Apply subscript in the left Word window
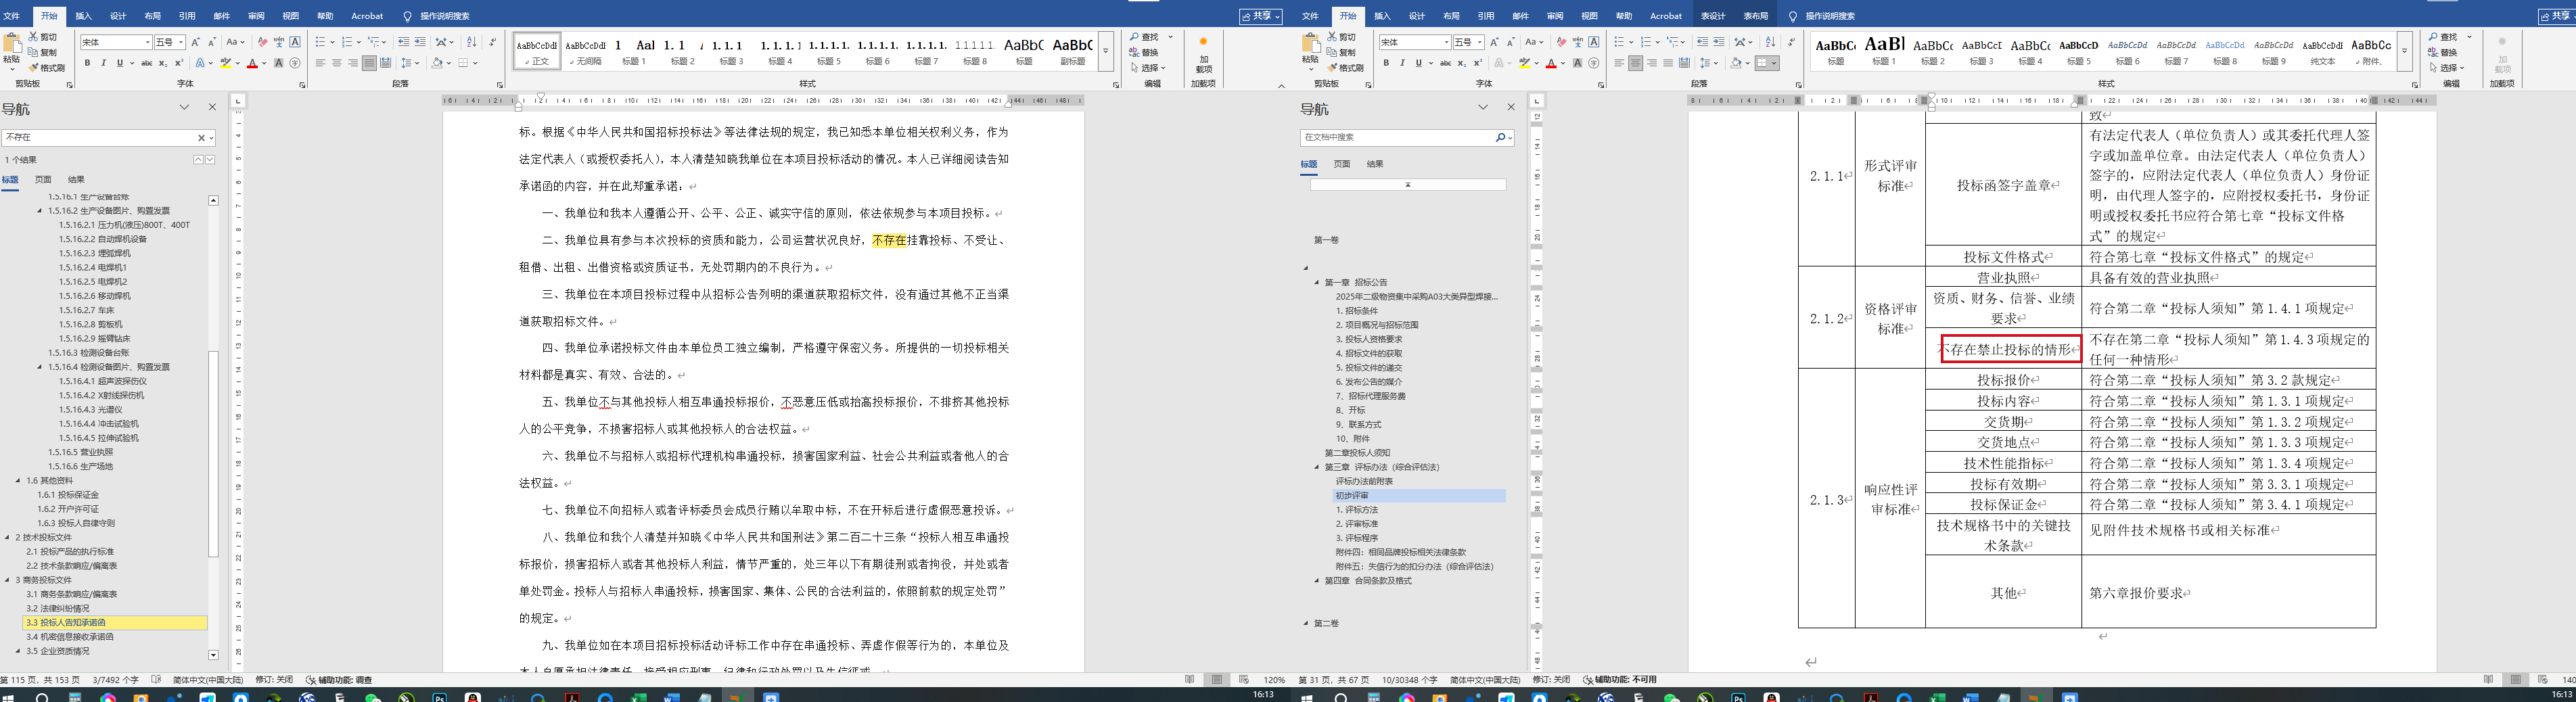This screenshot has width=2576, height=702. coord(163,63)
